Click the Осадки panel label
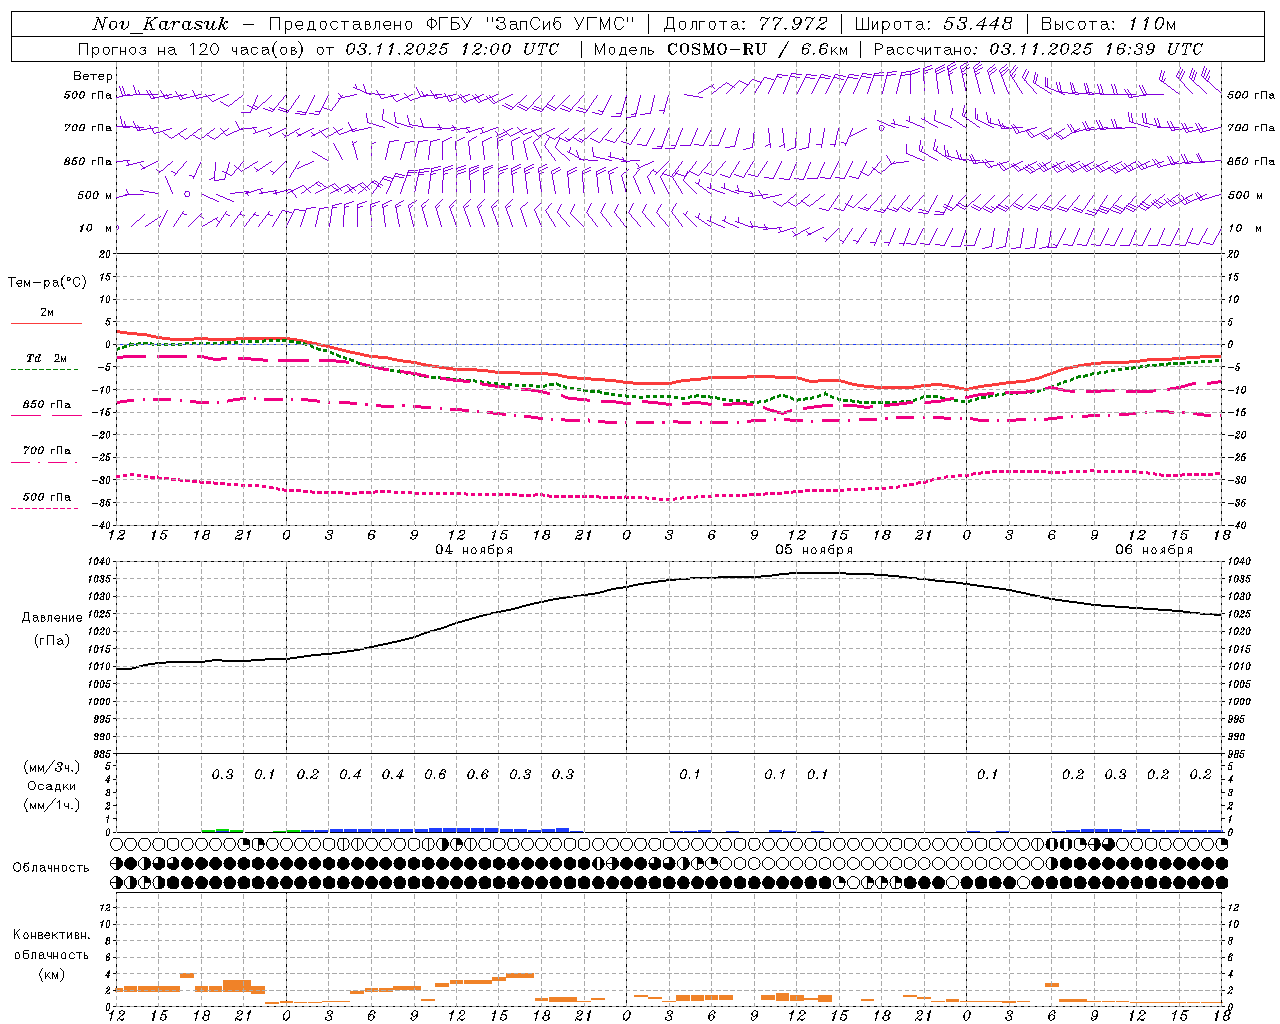1280x1024 pixels. pos(52,786)
